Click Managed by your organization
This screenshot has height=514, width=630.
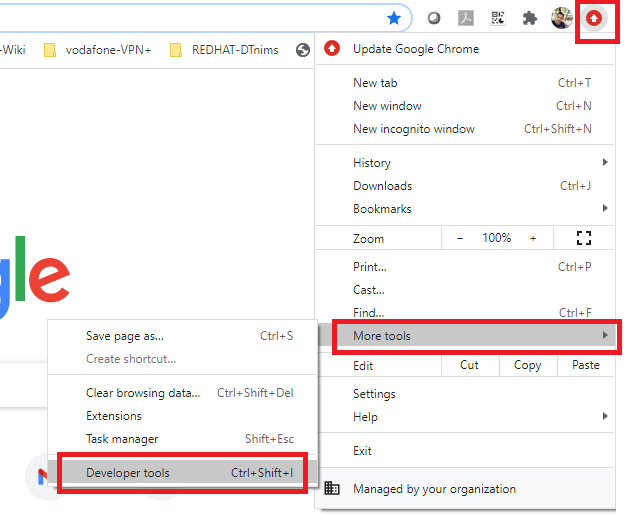pos(465,489)
